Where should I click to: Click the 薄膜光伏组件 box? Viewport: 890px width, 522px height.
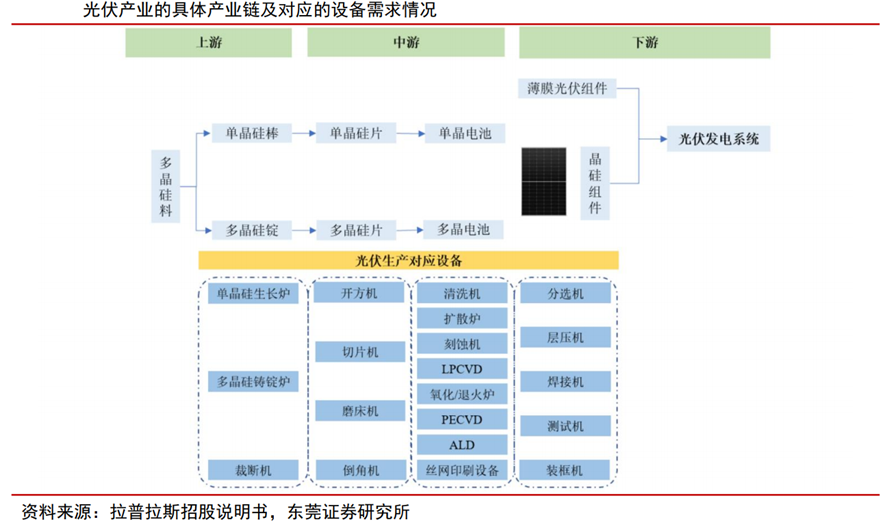click(568, 88)
